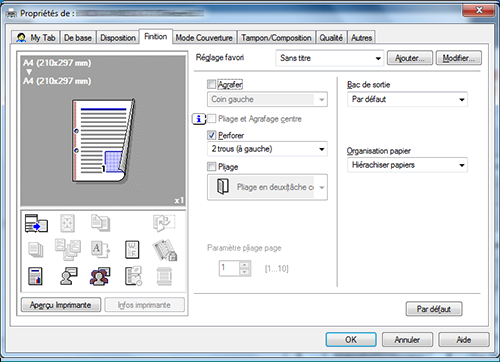Click the Par défaut reset button
500x362 pixels.
[434, 309]
